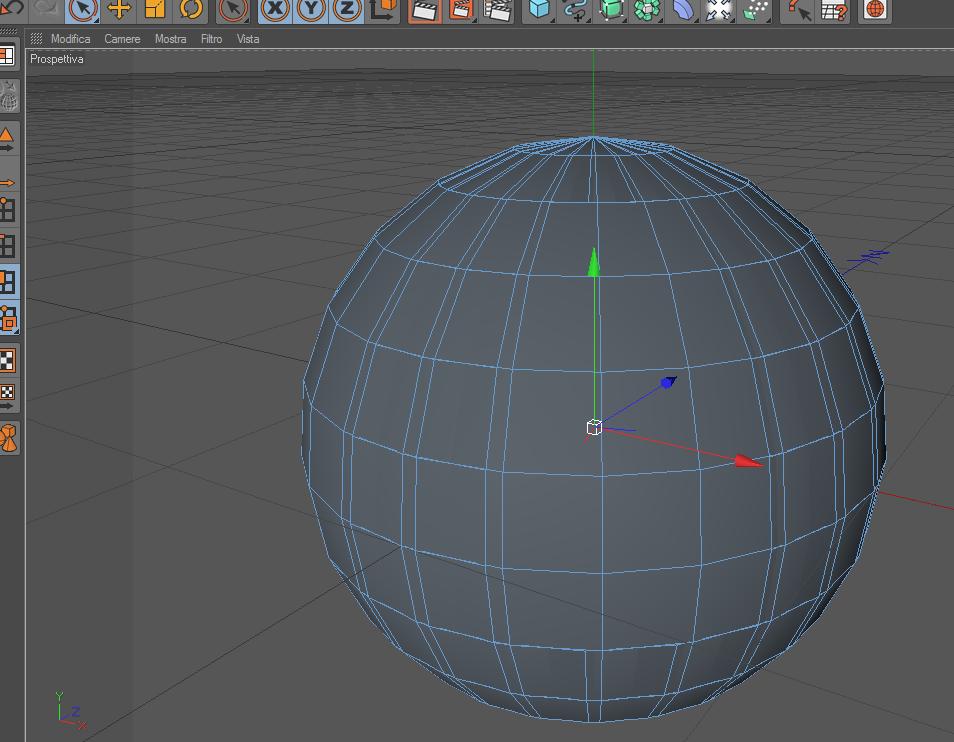Select the Move tool with crossed arrows
This screenshot has height=742, width=954.
pos(119,10)
